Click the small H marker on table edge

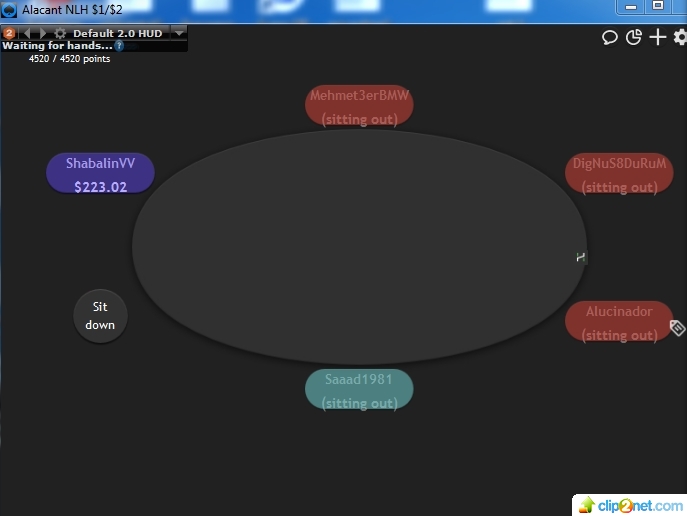pyautogui.click(x=581, y=257)
